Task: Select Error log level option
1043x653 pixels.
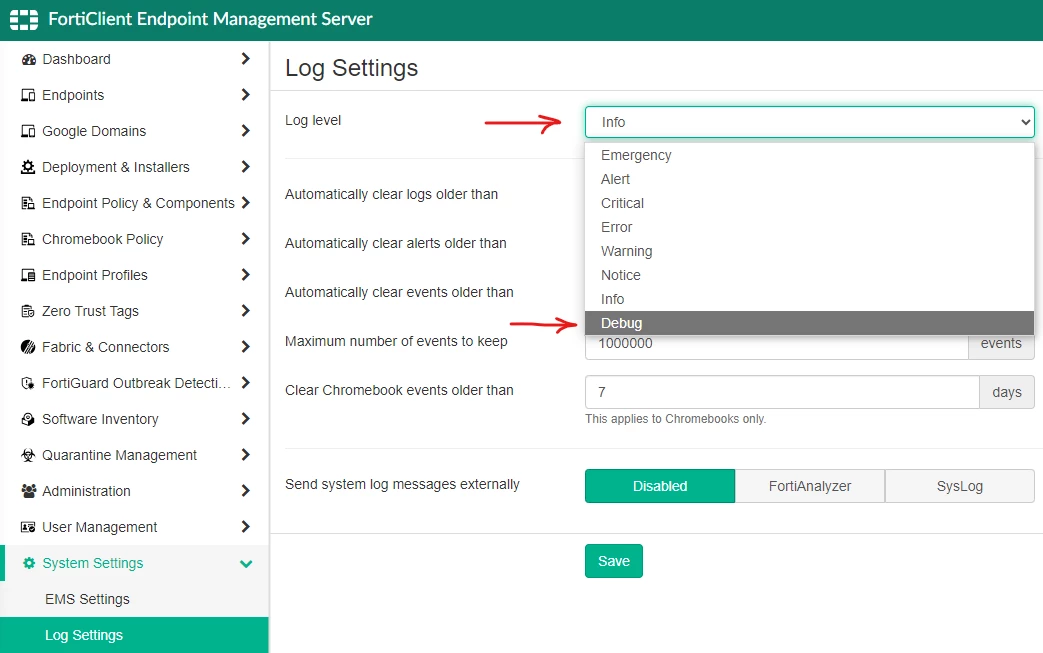Action: click(810, 227)
